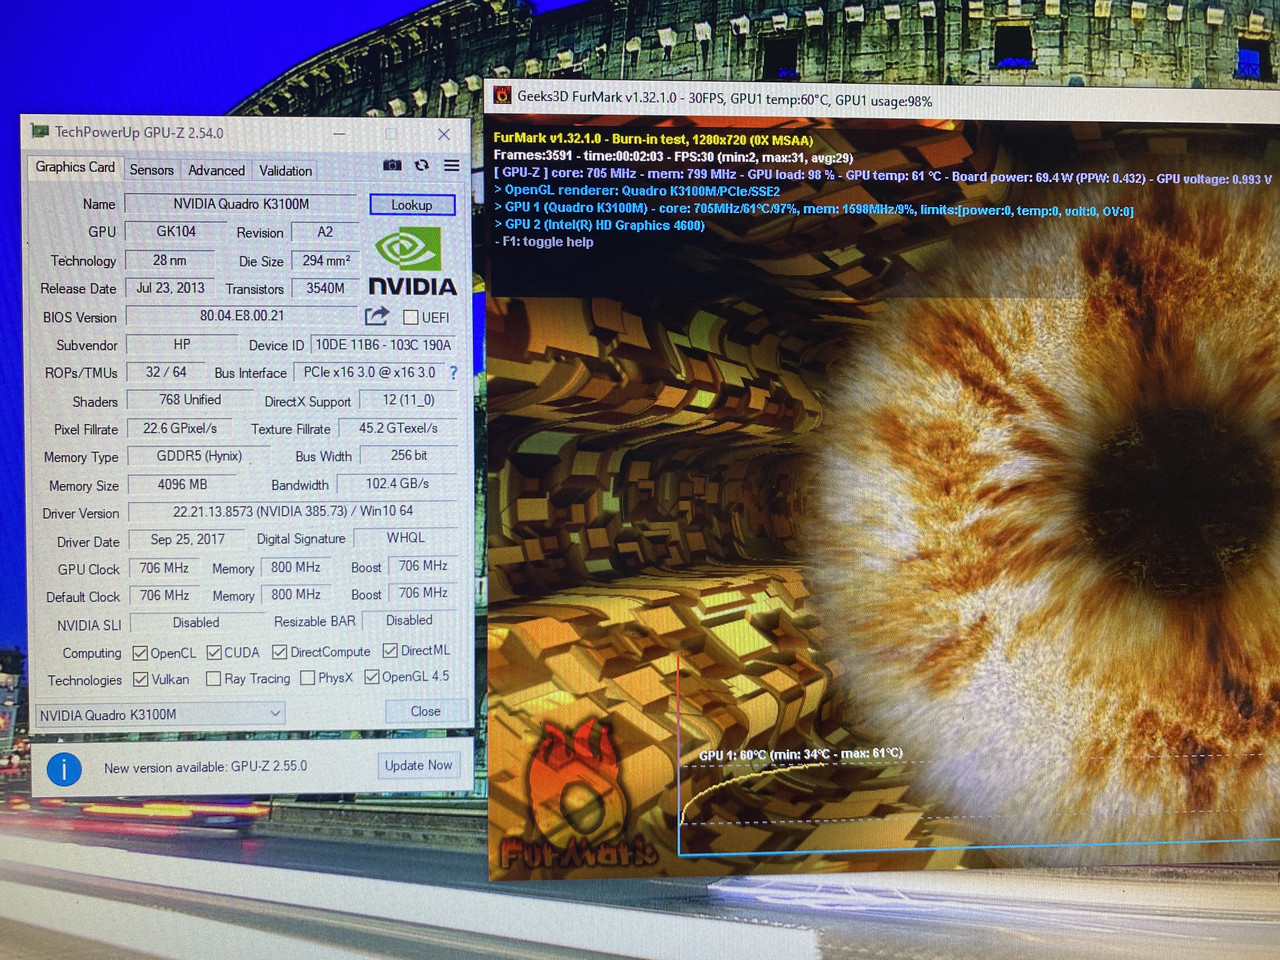Click the Bus Interface field PCIe x16 3.0

[x=369, y=372]
